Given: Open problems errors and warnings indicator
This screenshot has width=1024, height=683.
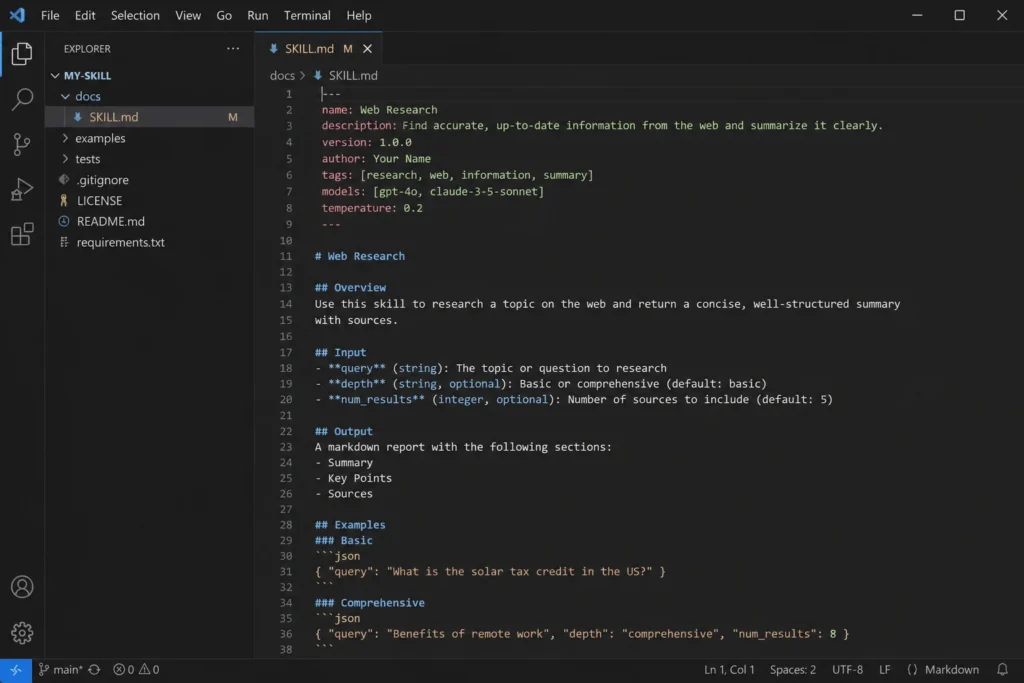Looking at the screenshot, I should [136, 670].
